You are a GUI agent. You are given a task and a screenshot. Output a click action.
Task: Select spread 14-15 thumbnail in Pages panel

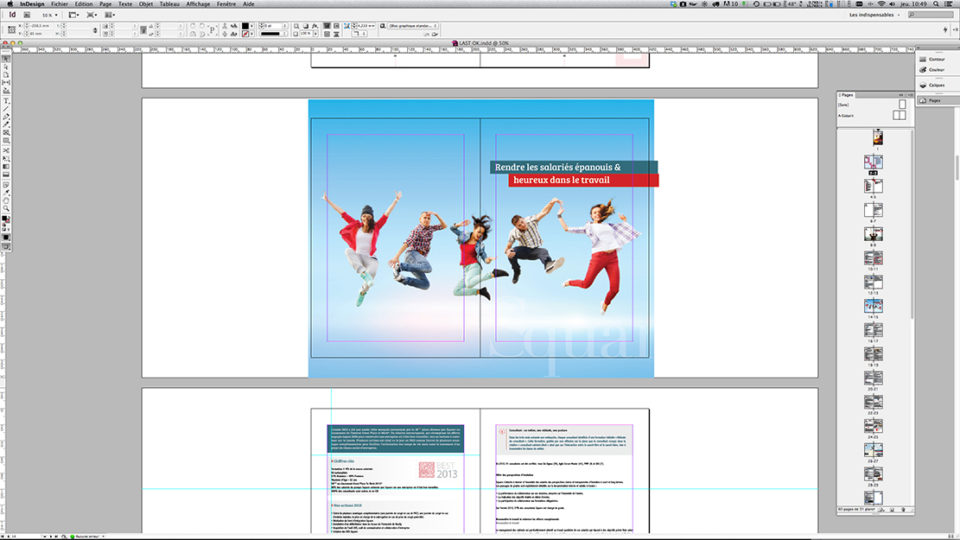pyautogui.click(x=873, y=306)
